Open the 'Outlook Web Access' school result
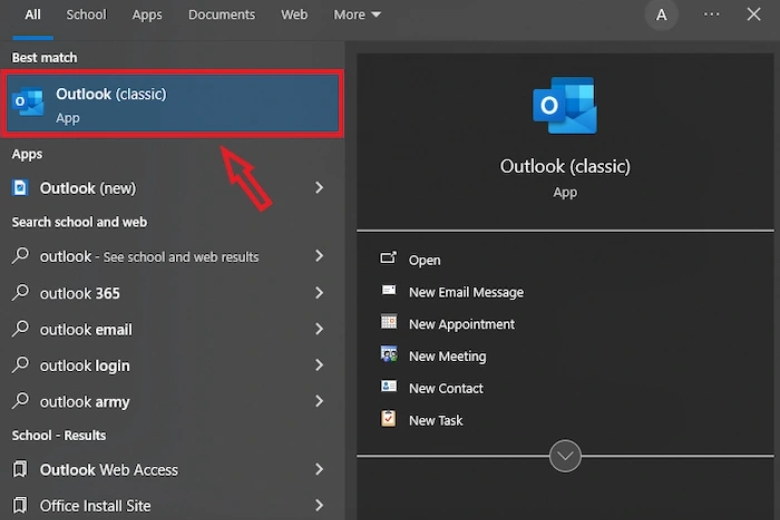This screenshot has height=520, width=780. [x=109, y=470]
